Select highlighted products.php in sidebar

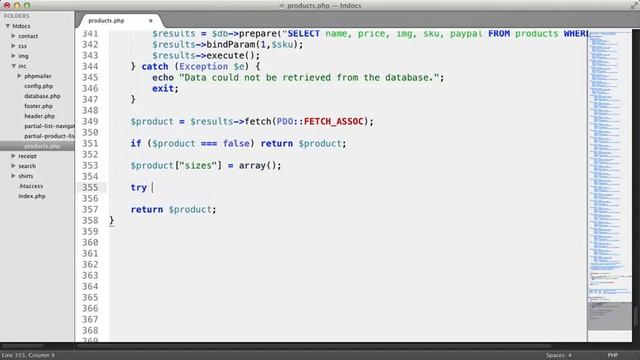42,146
